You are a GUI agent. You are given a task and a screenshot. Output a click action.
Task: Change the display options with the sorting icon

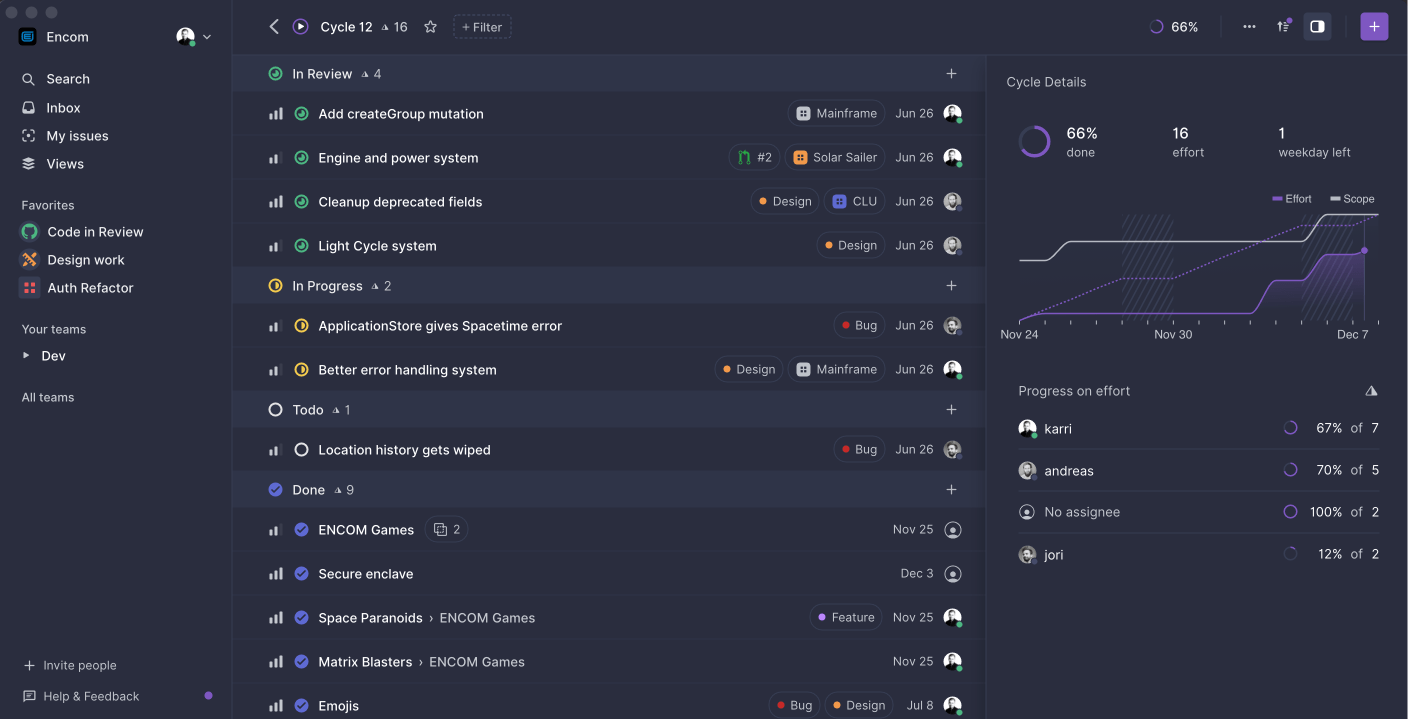pyautogui.click(x=1283, y=26)
